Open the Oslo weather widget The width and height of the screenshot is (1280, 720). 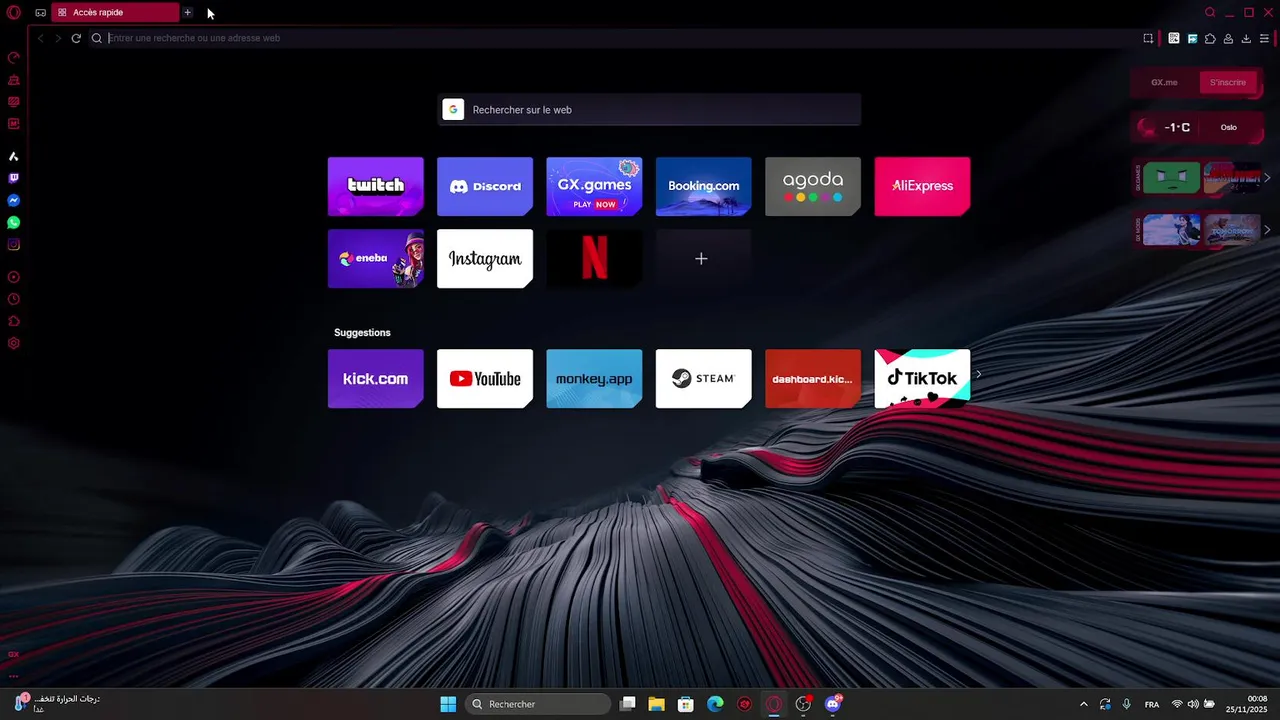1196,127
